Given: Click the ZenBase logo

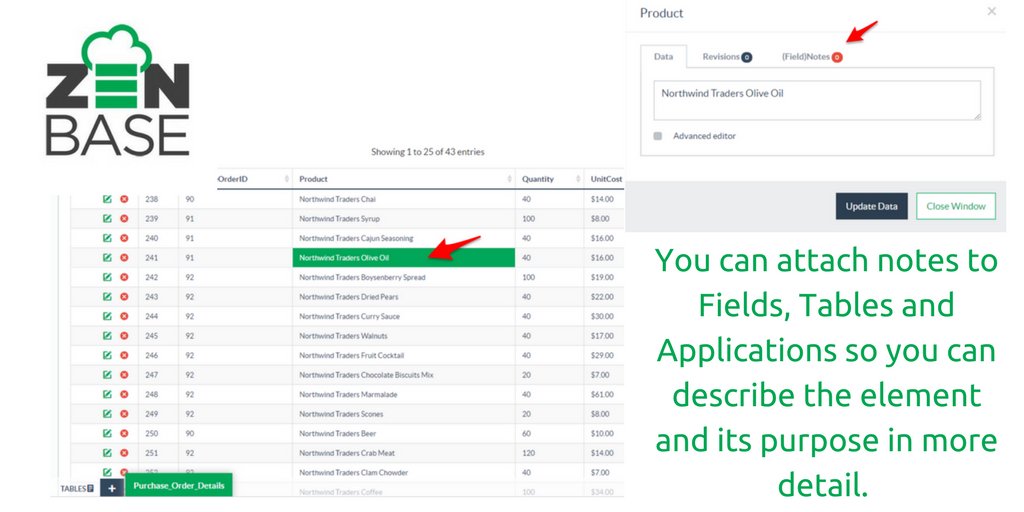Looking at the screenshot, I should point(118,90).
